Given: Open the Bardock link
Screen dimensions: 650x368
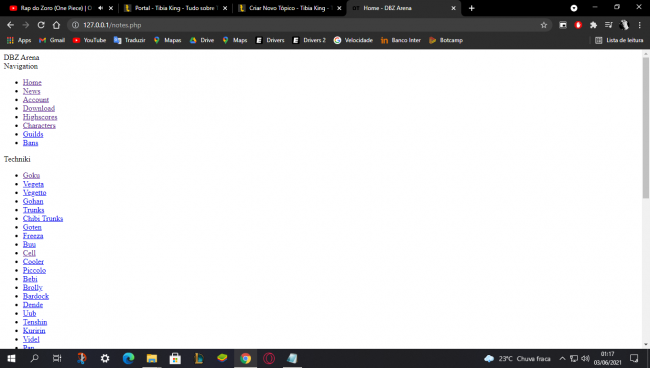Looking at the screenshot, I should [x=36, y=296].
